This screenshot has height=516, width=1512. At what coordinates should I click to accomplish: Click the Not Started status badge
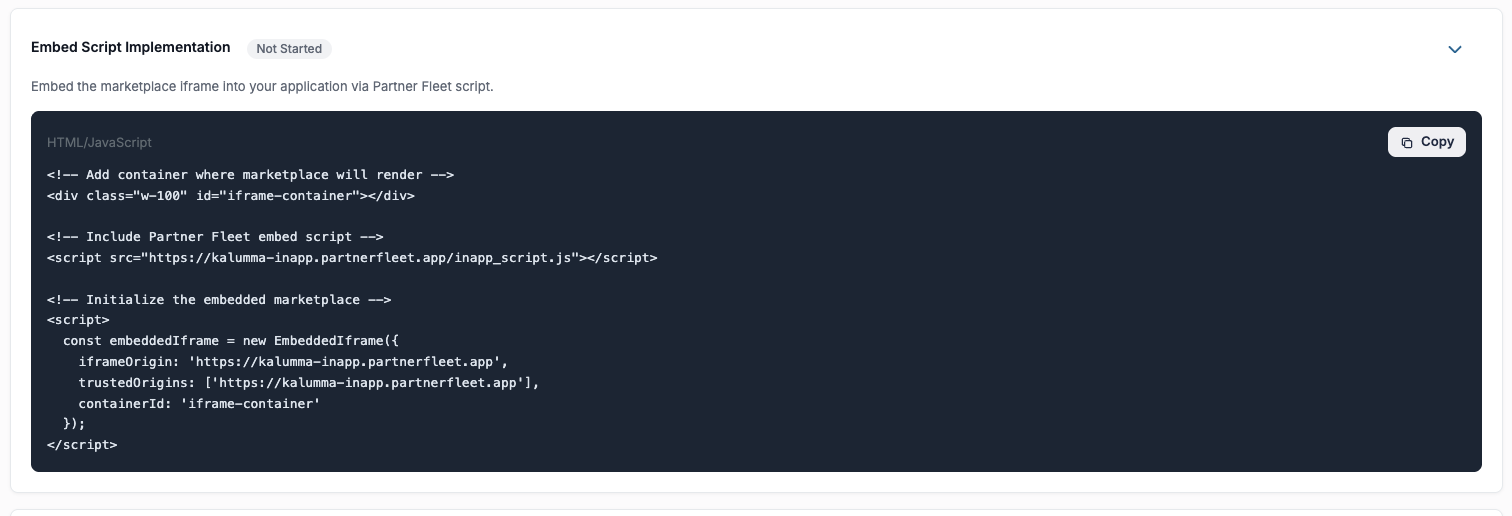[289, 48]
